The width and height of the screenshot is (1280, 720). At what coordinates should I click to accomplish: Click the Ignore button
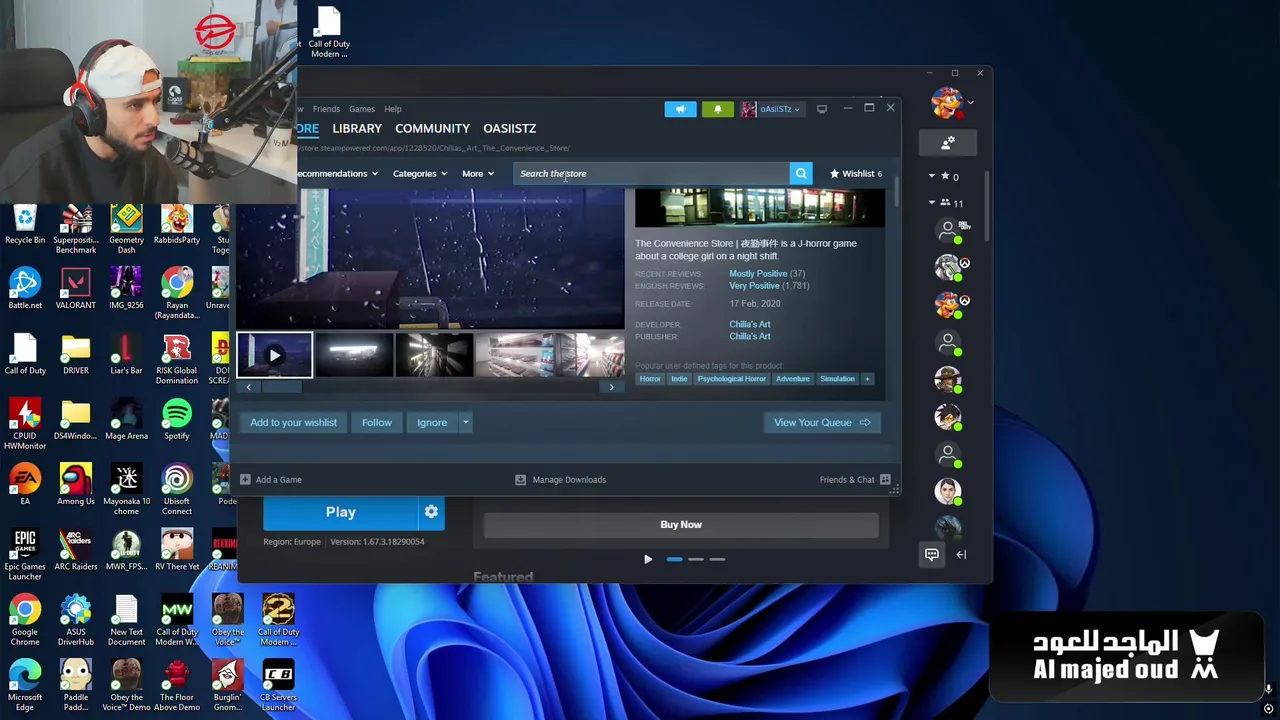pos(432,423)
